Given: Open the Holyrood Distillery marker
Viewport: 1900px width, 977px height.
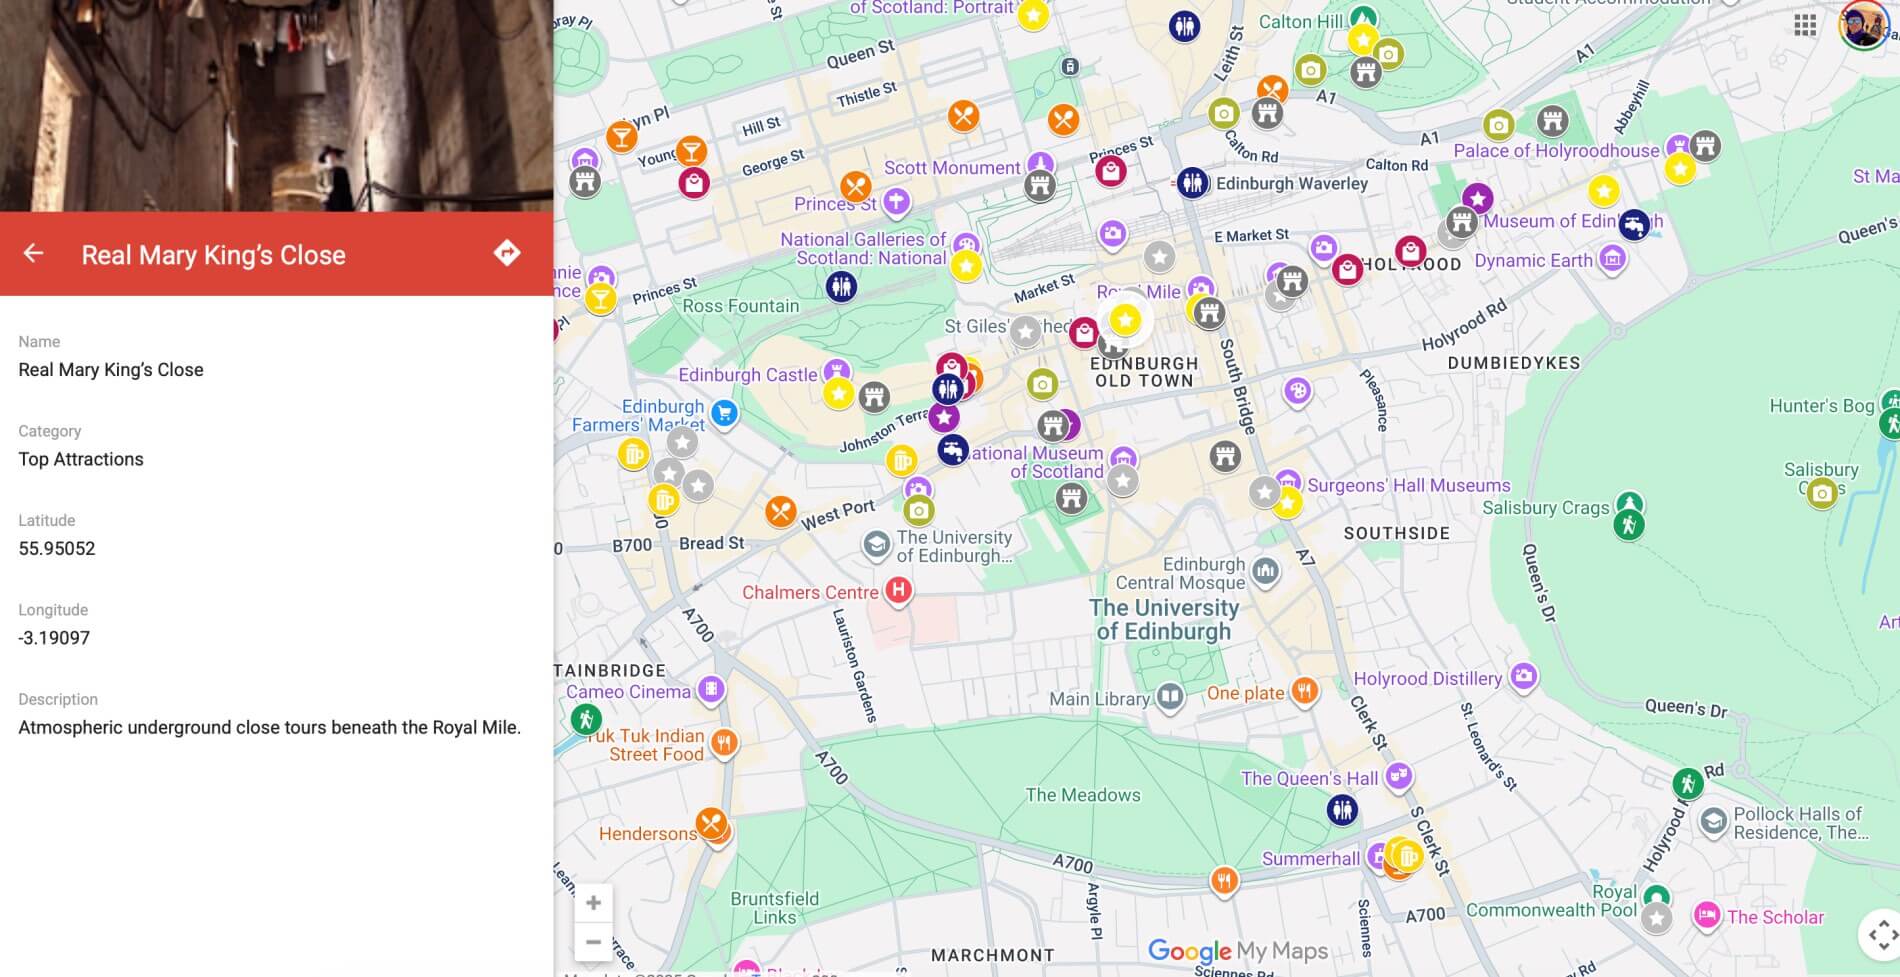Looking at the screenshot, I should click(1523, 677).
